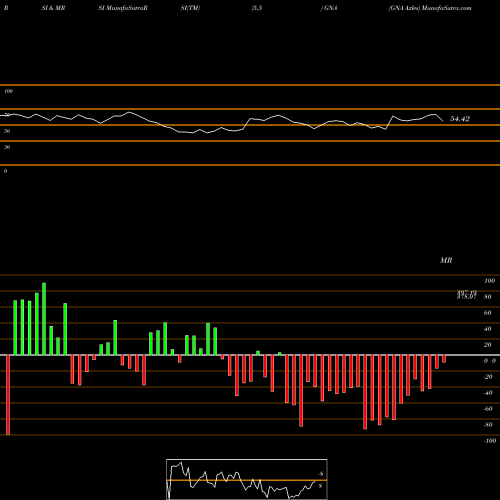Click the ') GNA' header text
This screenshot has height=500, width=500.
coord(329,8)
